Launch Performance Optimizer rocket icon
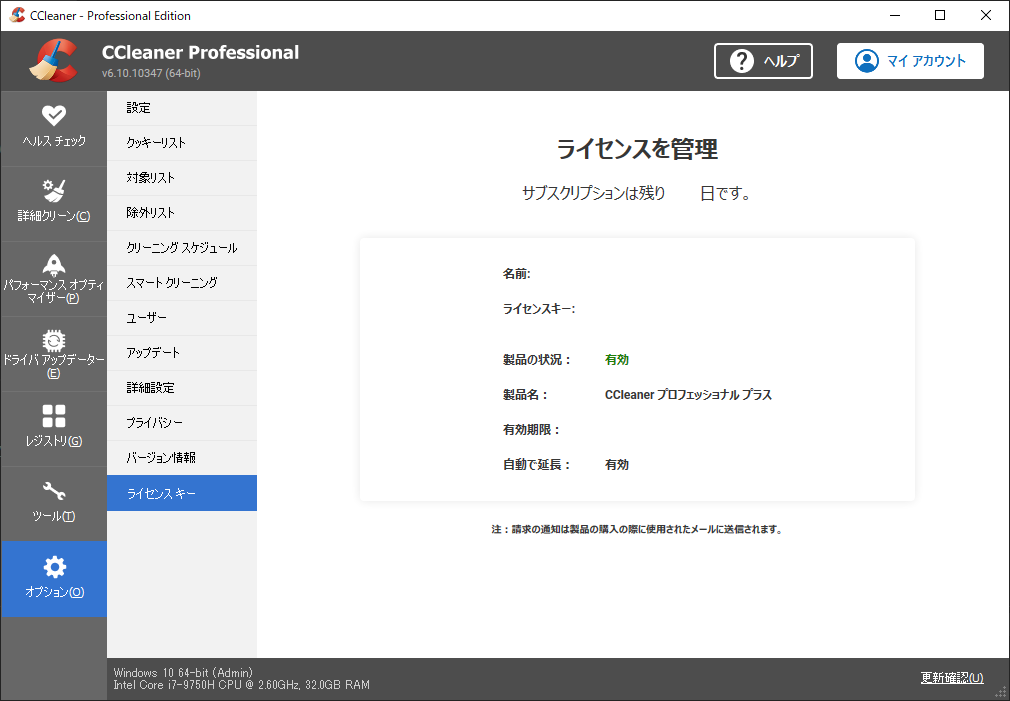Screen dimensions: 1010x701 click(x=54, y=265)
